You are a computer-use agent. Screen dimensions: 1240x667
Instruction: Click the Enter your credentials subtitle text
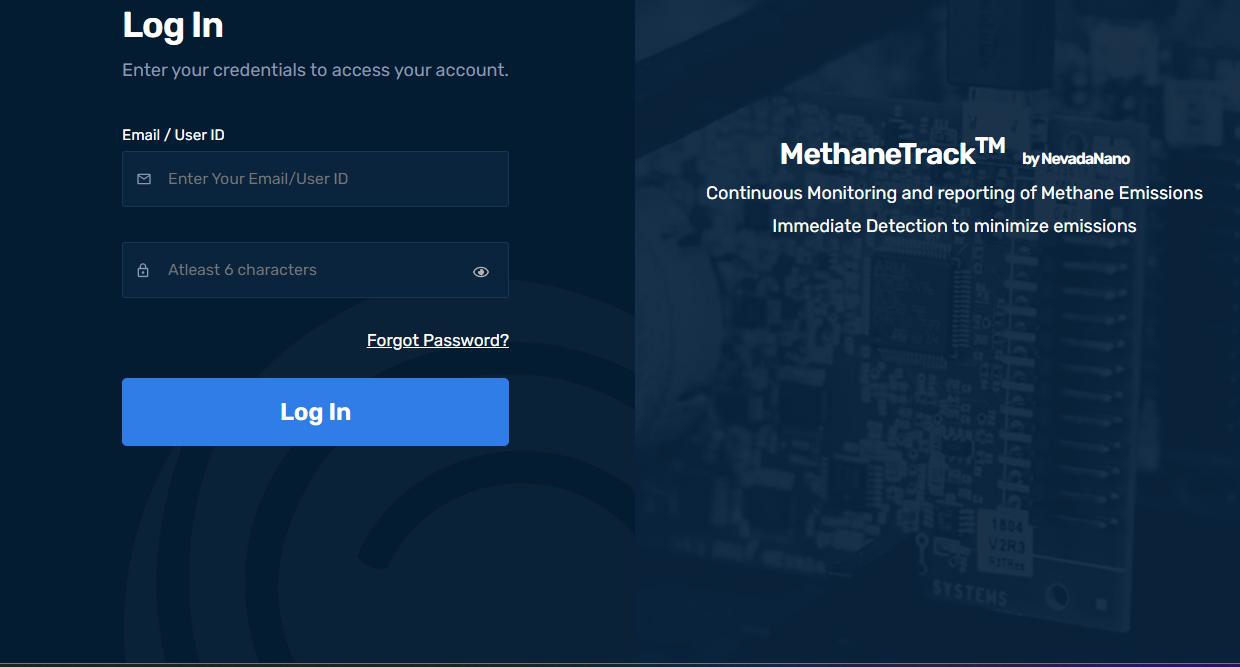coord(315,70)
